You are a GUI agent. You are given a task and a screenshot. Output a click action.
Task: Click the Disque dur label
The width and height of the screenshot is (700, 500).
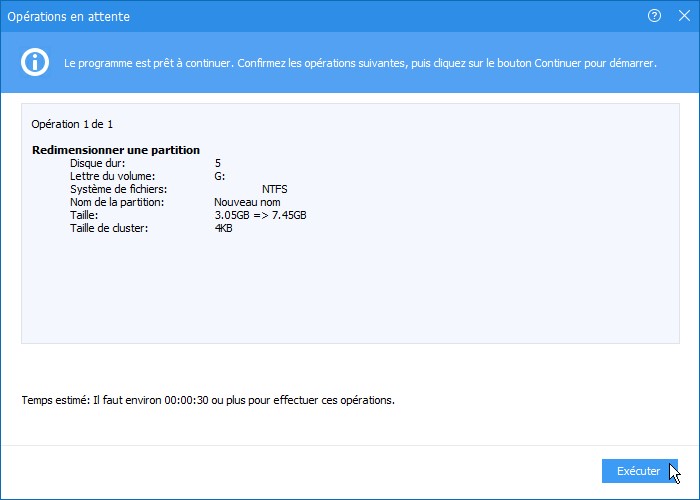(x=98, y=162)
